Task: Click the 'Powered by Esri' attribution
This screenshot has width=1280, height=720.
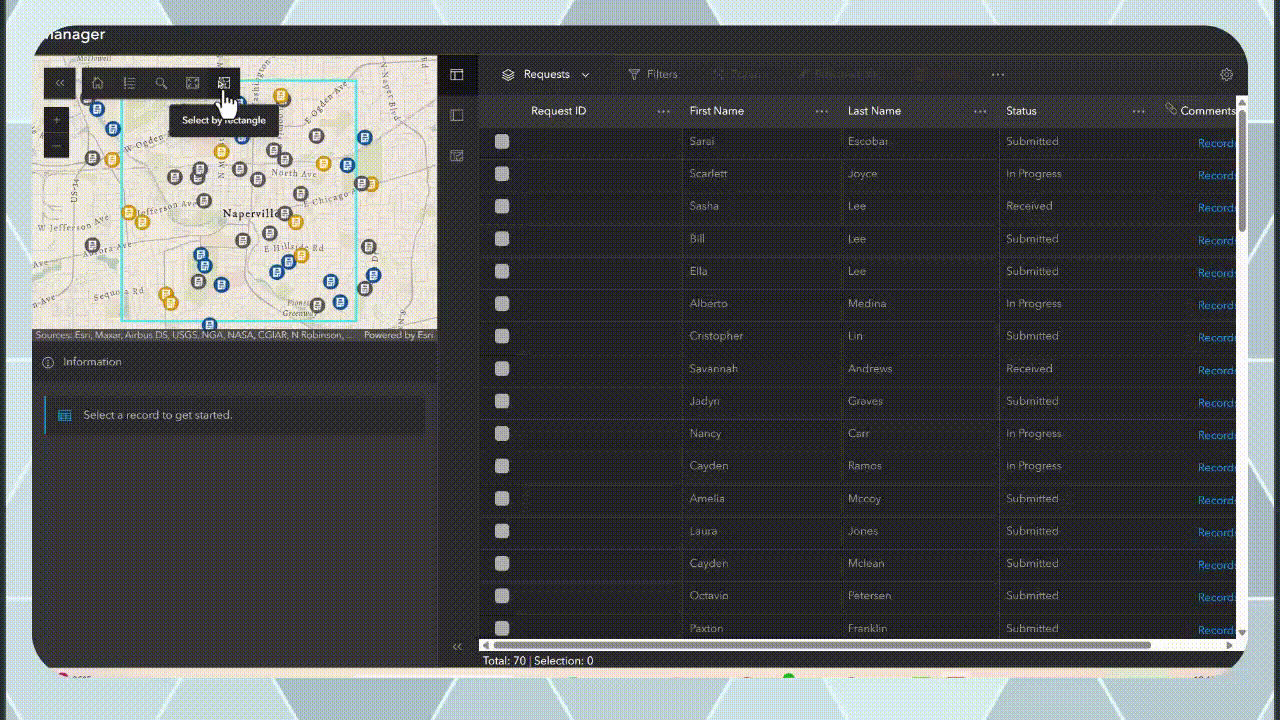Action: [398, 335]
